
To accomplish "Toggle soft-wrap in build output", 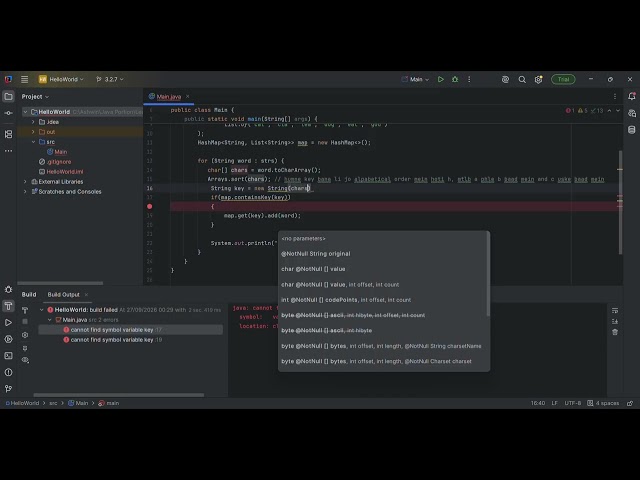I will click(615, 311).
